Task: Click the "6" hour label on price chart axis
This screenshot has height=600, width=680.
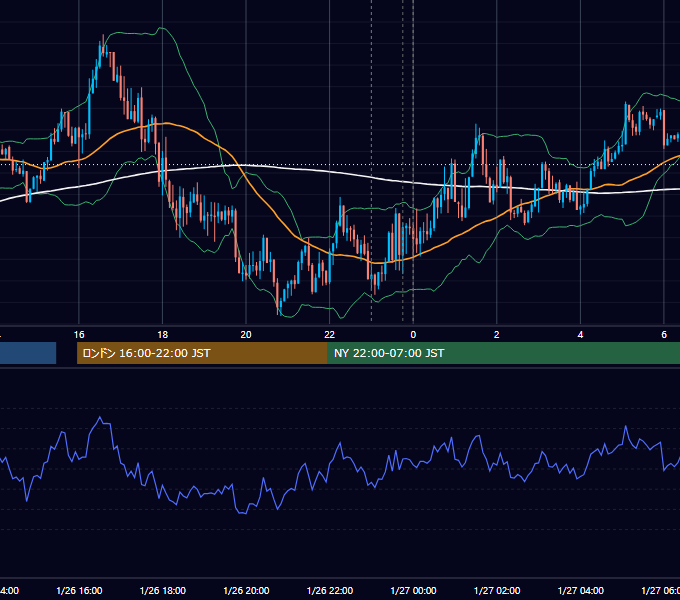Action: (664, 335)
